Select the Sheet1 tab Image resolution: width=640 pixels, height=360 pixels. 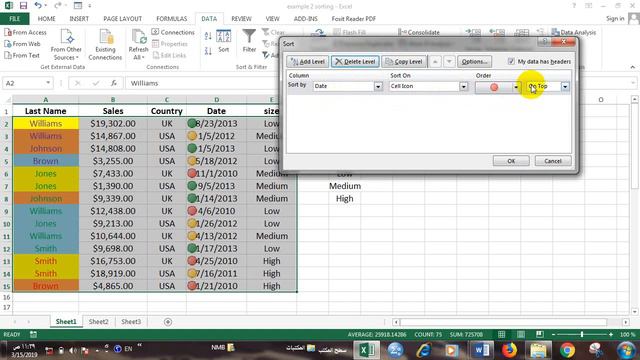click(66, 322)
